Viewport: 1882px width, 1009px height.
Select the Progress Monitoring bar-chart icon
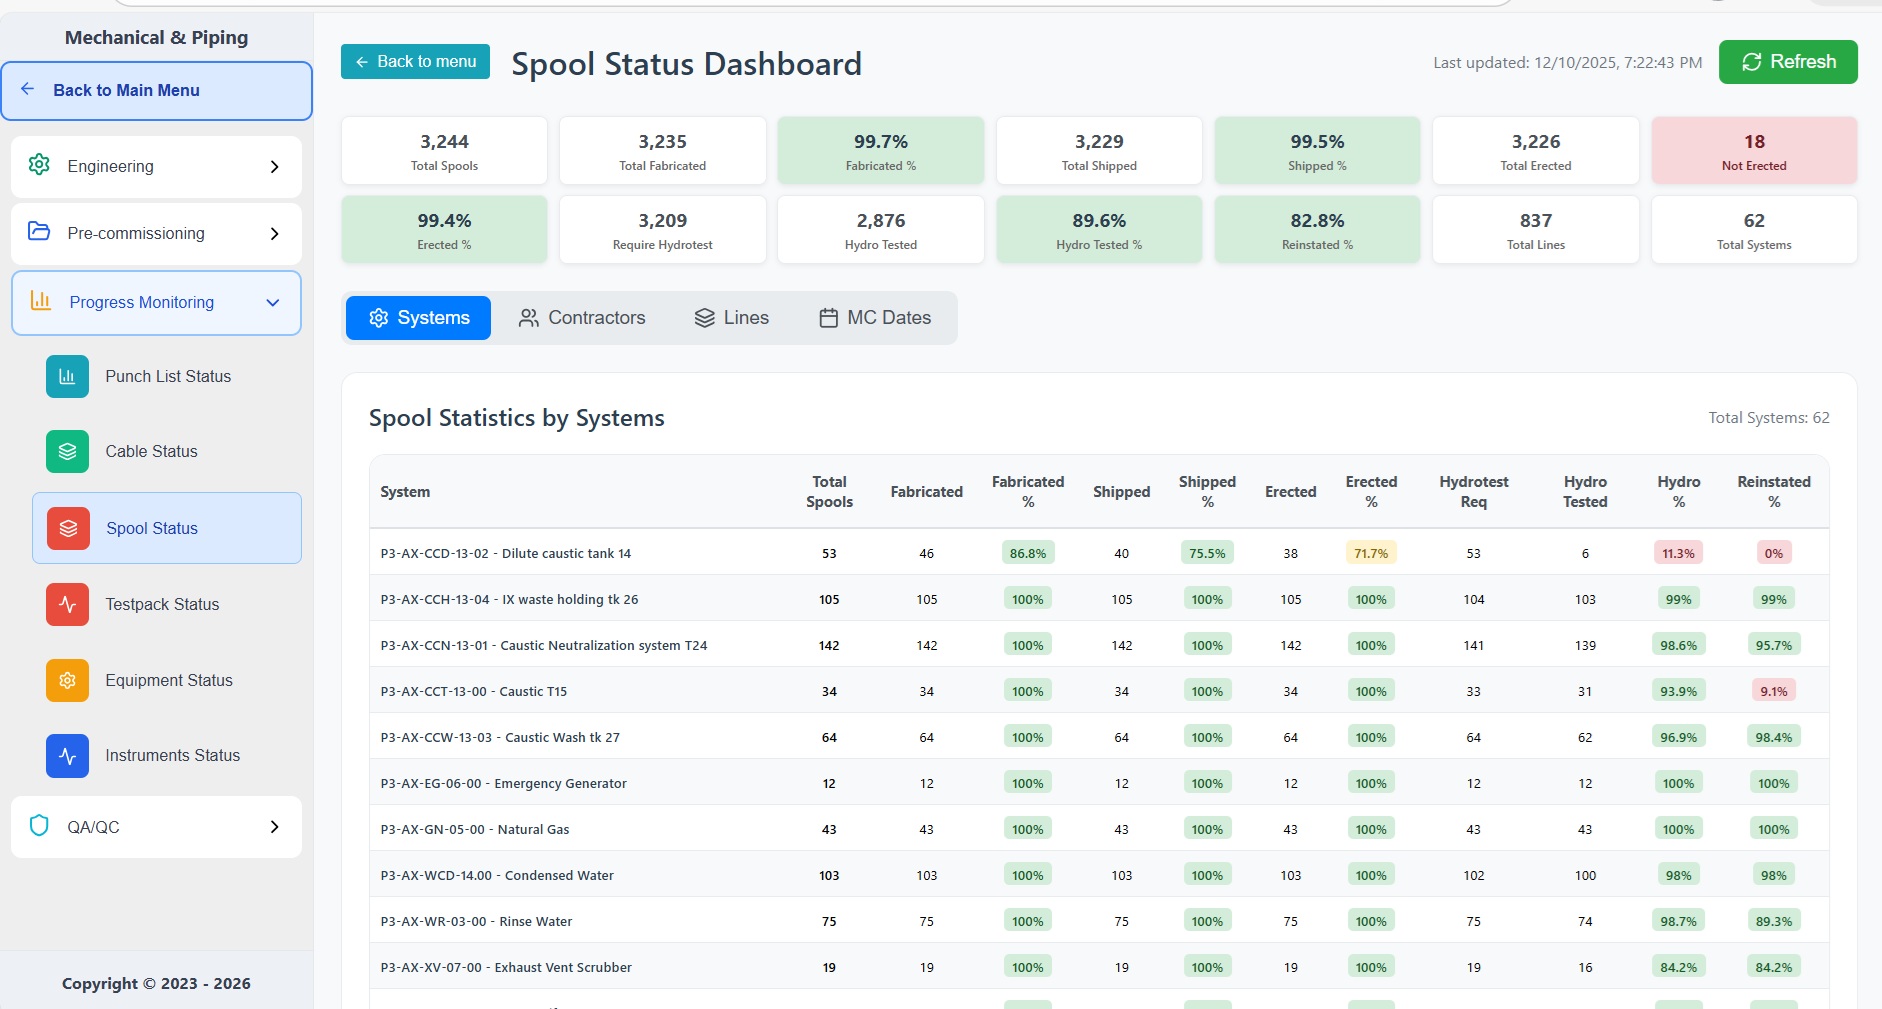click(40, 302)
